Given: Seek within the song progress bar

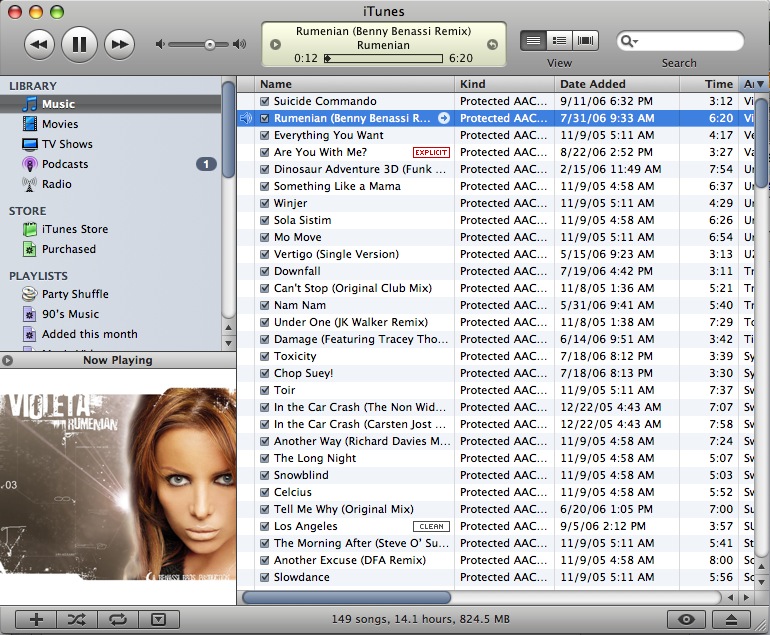Looking at the screenshot, I should [383, 58].
